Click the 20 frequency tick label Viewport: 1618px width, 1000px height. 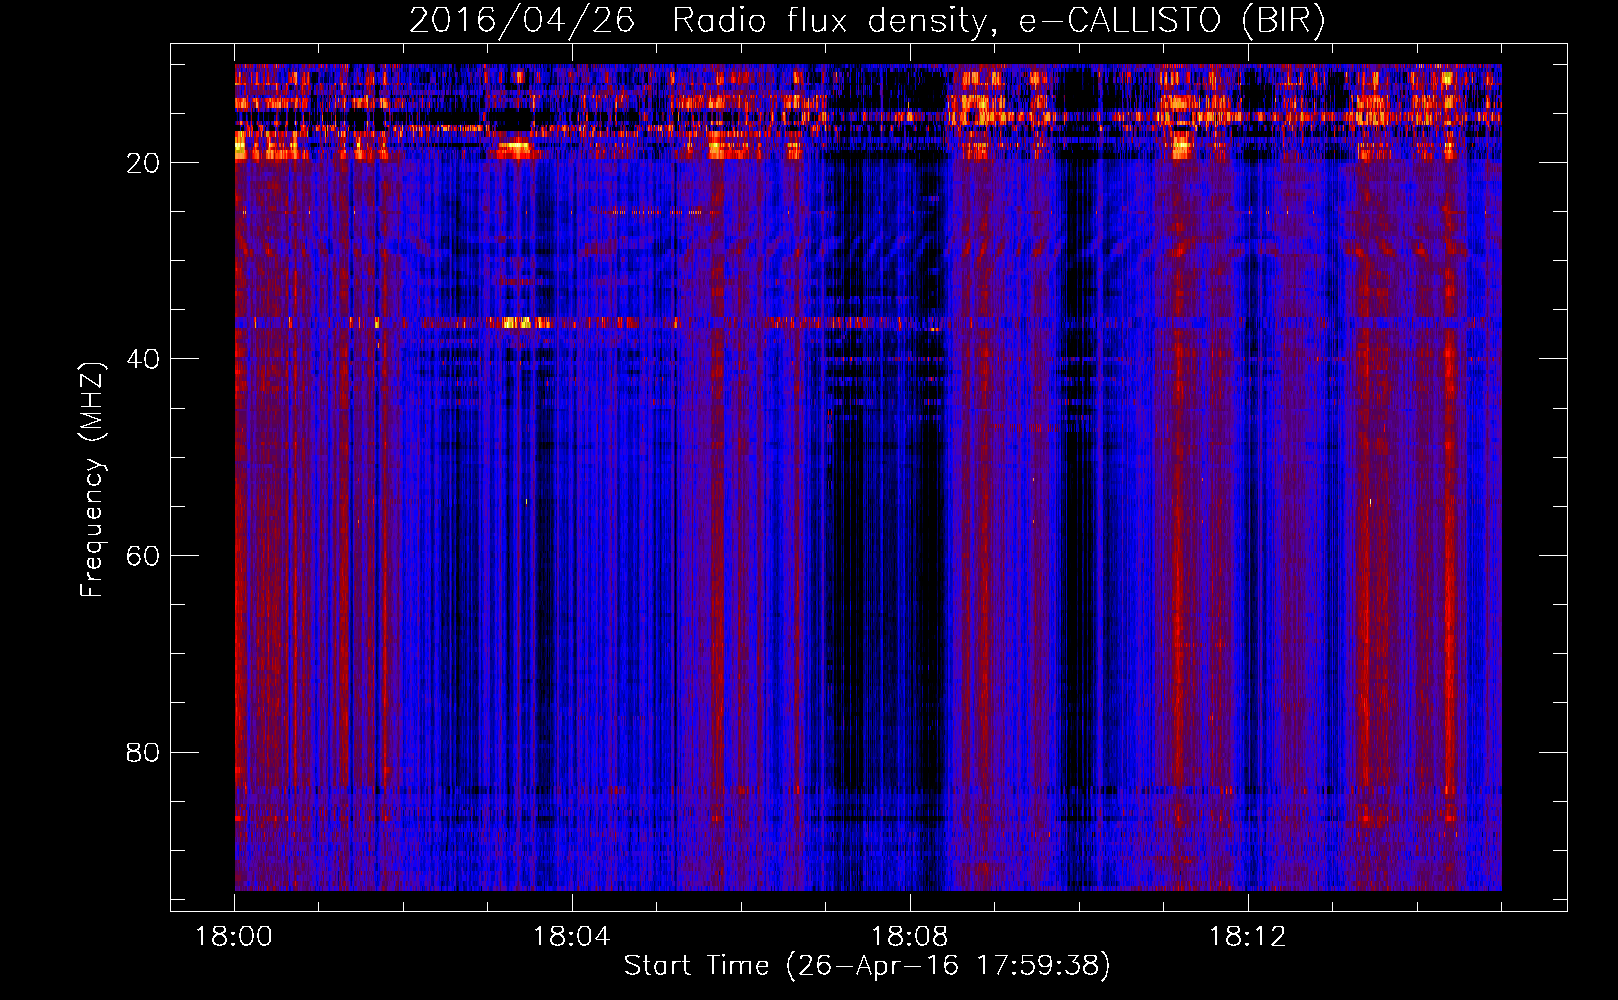(144, 163)
